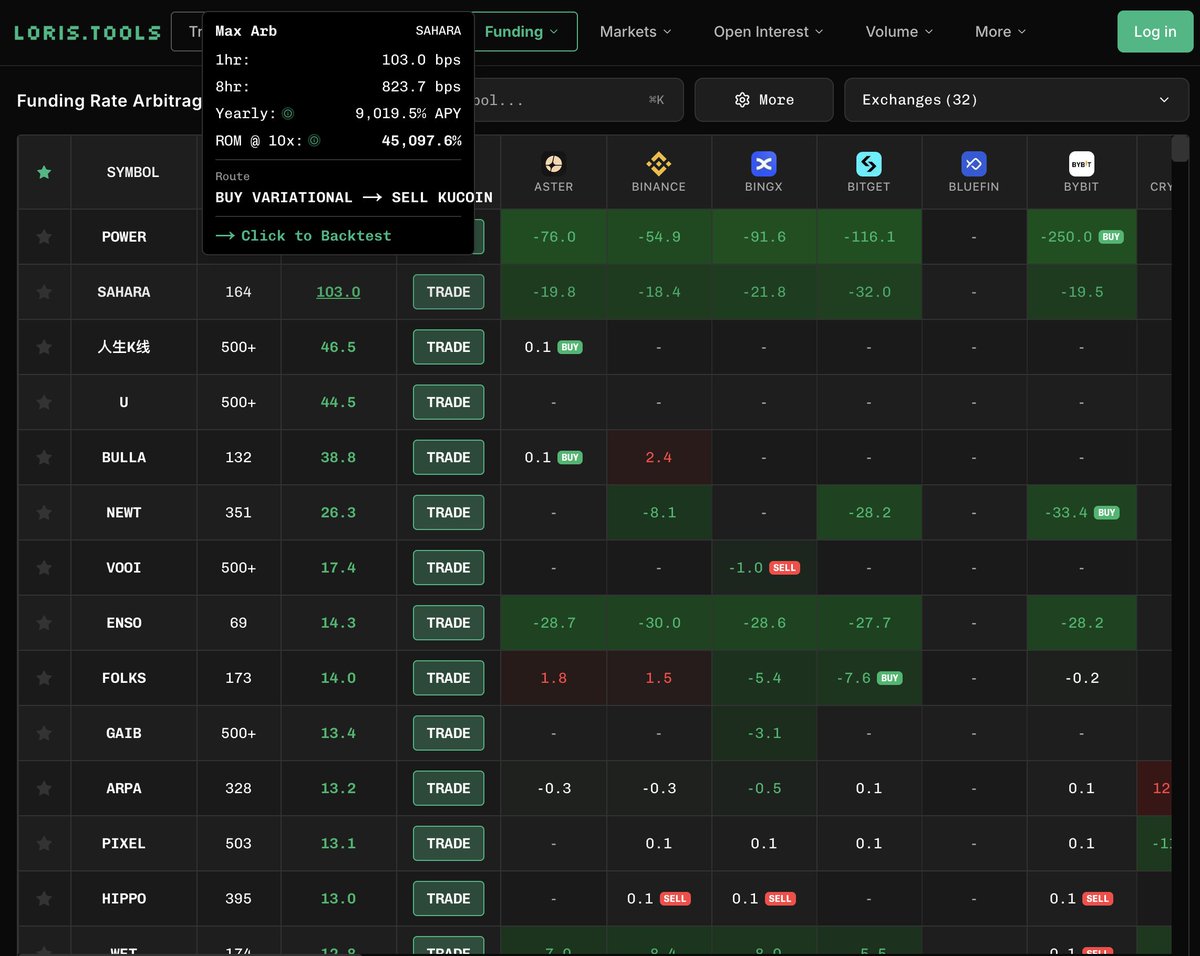The width and height of the screenshot is (1200, 956).
Task: Click TRADE button for HIPPO
Action: [x=448, y=898]
